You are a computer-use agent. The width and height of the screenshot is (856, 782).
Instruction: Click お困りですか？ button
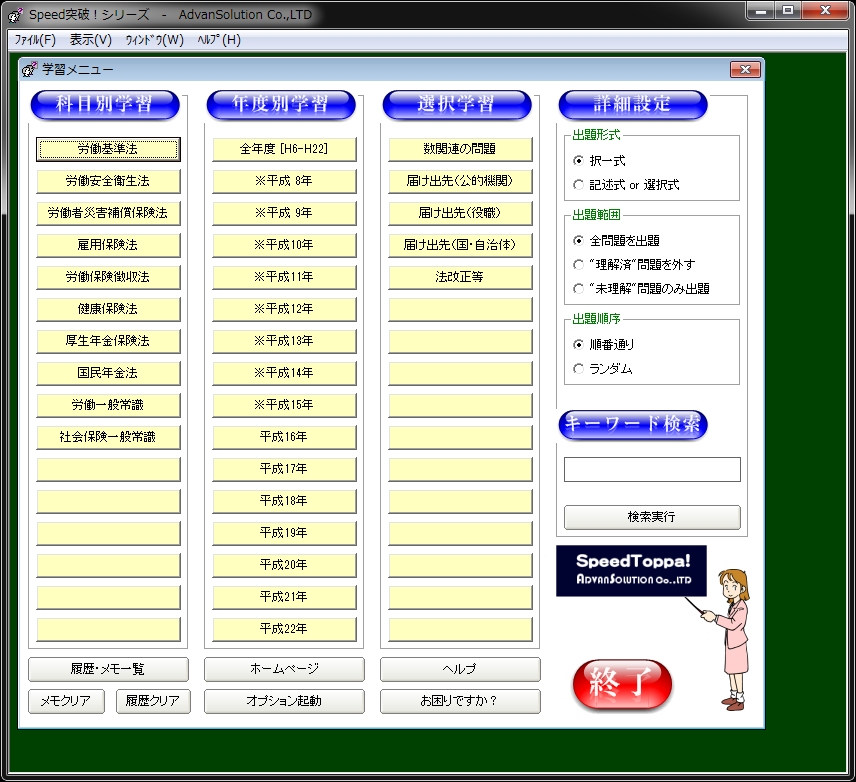coord(460,701)
